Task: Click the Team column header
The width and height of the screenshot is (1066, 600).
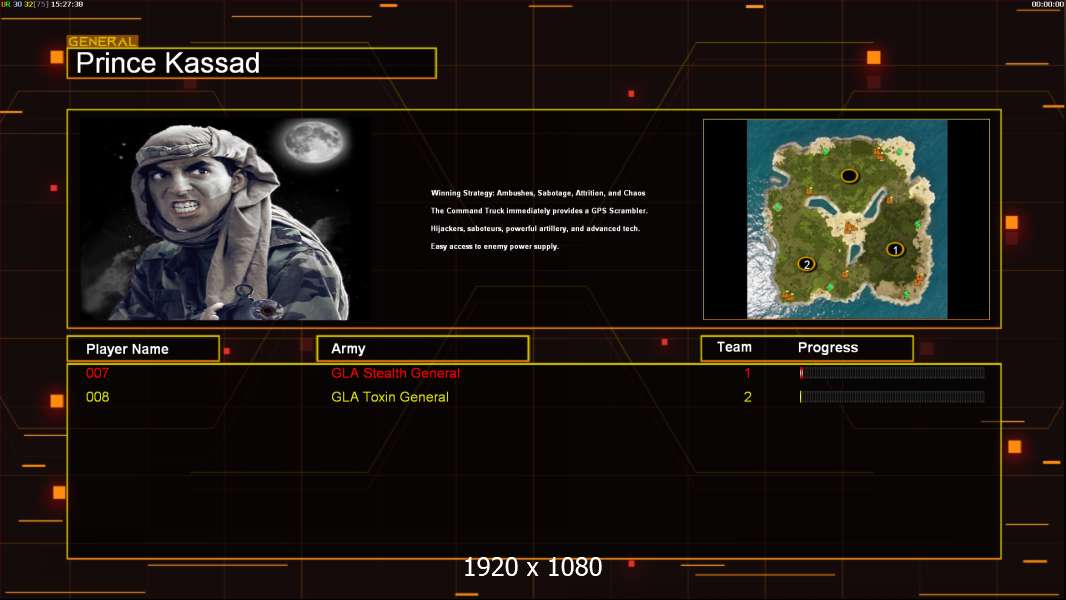Action: point(734,347)
